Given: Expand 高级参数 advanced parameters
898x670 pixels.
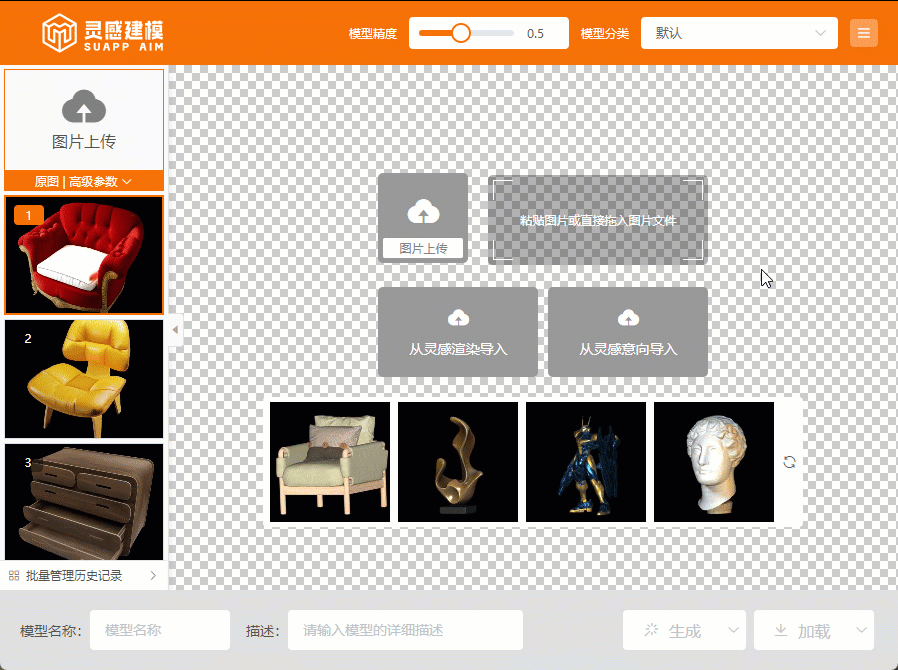Looking at the screenshot, I should (100, 182).
